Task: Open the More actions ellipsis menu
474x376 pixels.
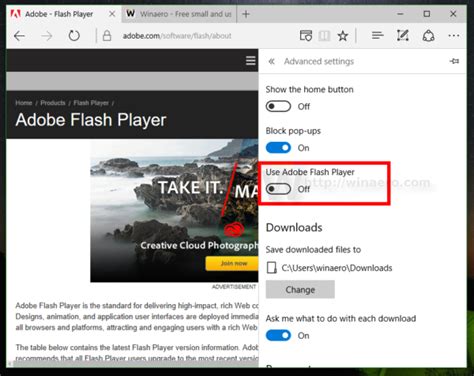Action: 454,36
